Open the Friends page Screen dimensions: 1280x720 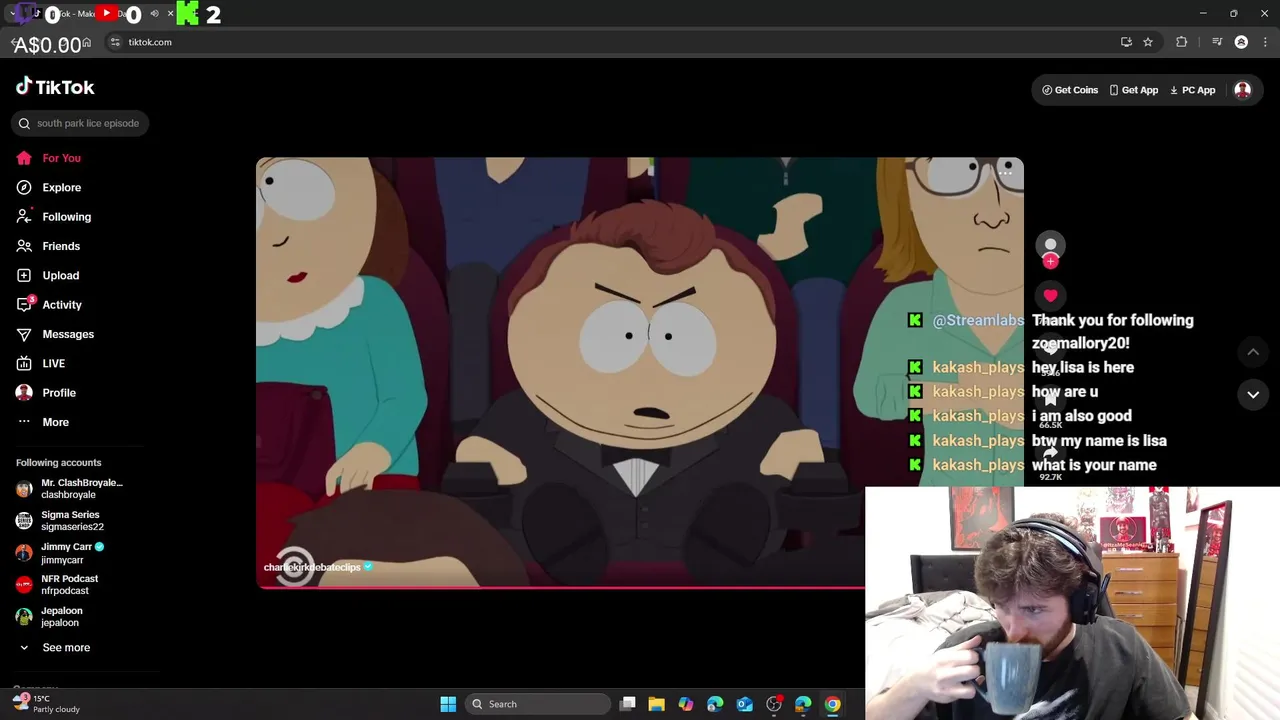[48, 246]
